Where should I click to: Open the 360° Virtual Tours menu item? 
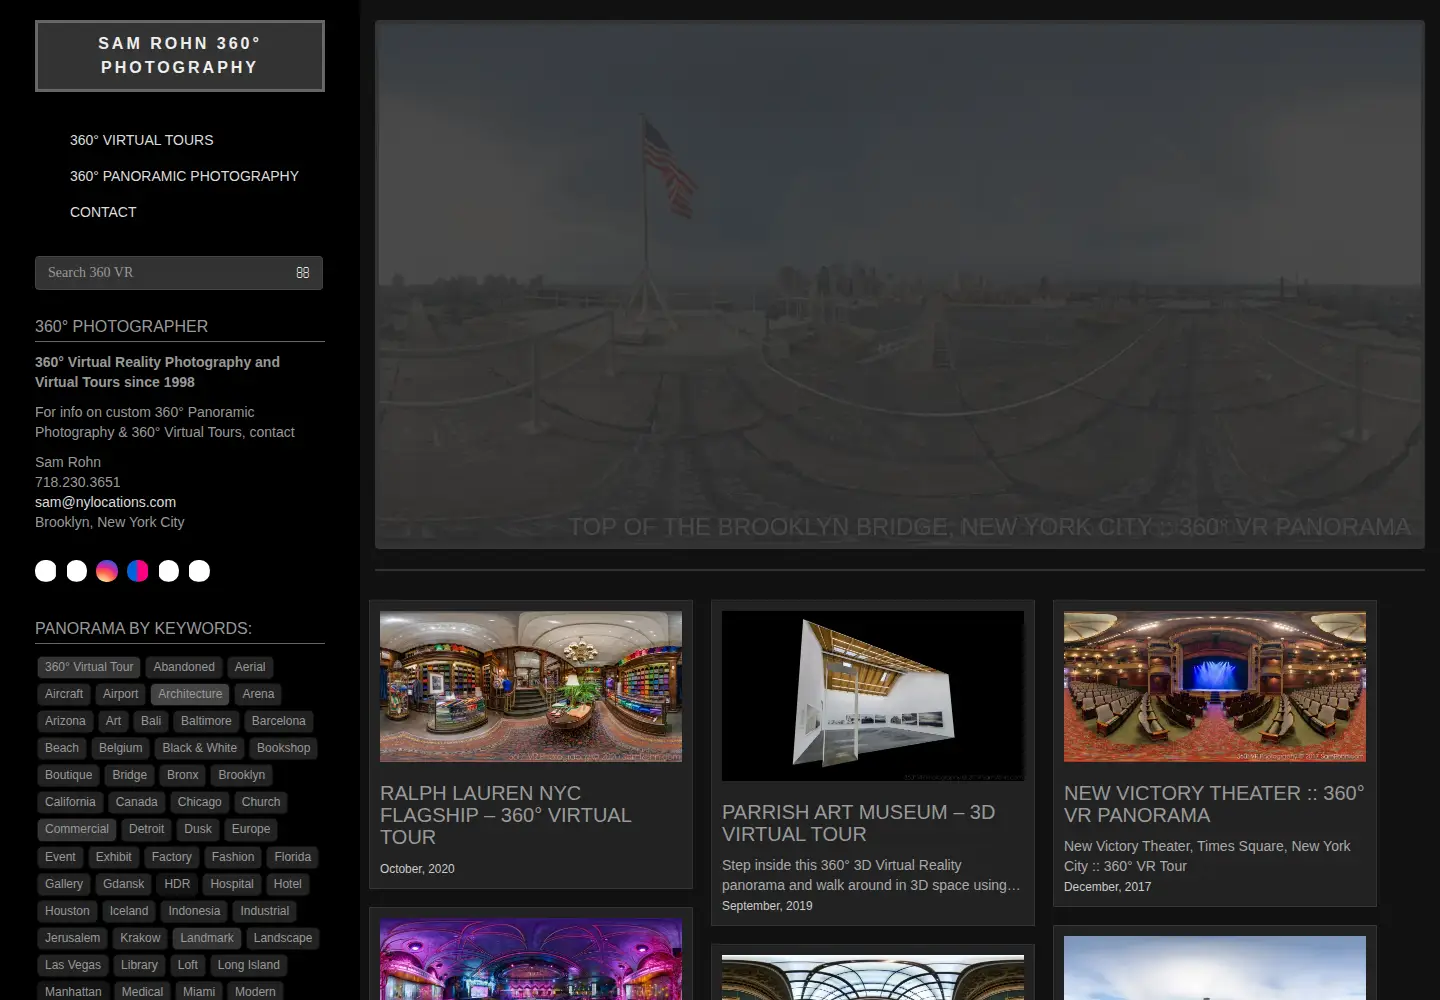(142, 140)
